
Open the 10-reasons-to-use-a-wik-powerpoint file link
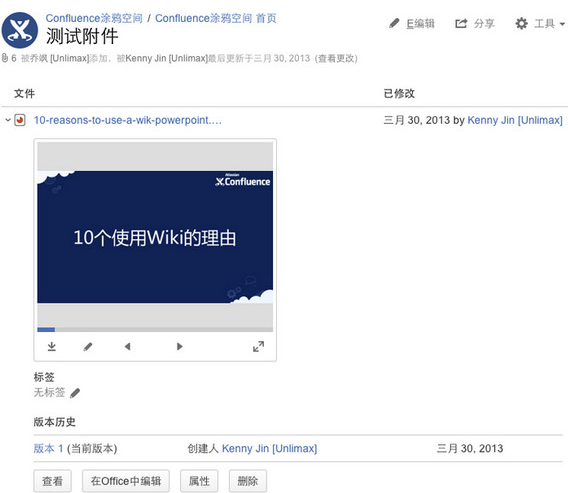(128, 120)
